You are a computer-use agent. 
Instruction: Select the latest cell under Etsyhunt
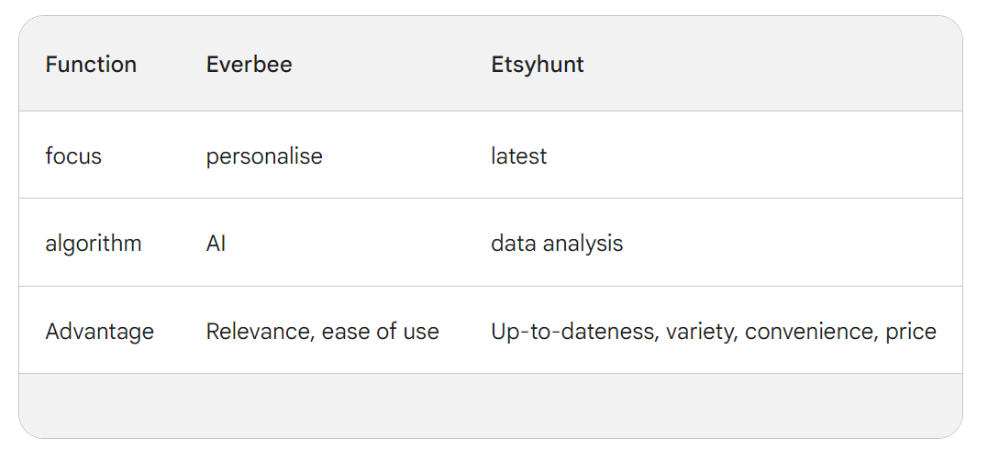point(518,156)
